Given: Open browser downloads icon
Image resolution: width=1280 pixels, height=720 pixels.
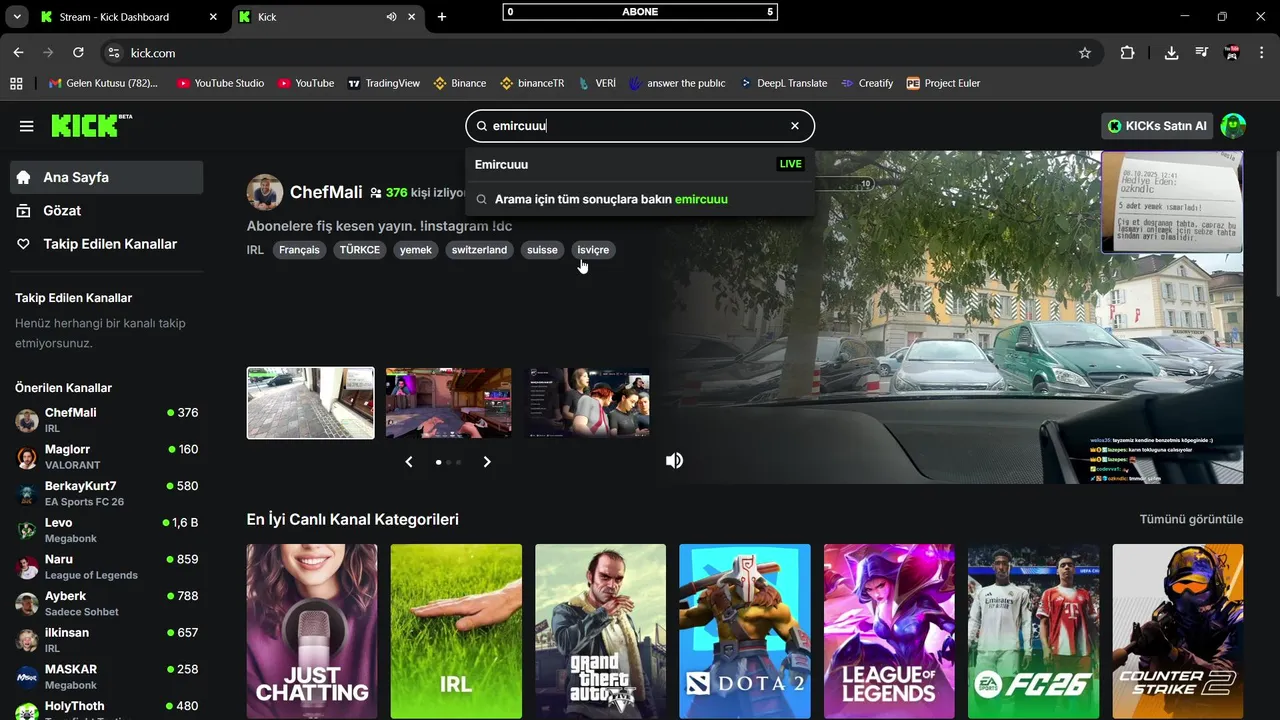Looking at the screenshot, I should [1171, 53].
